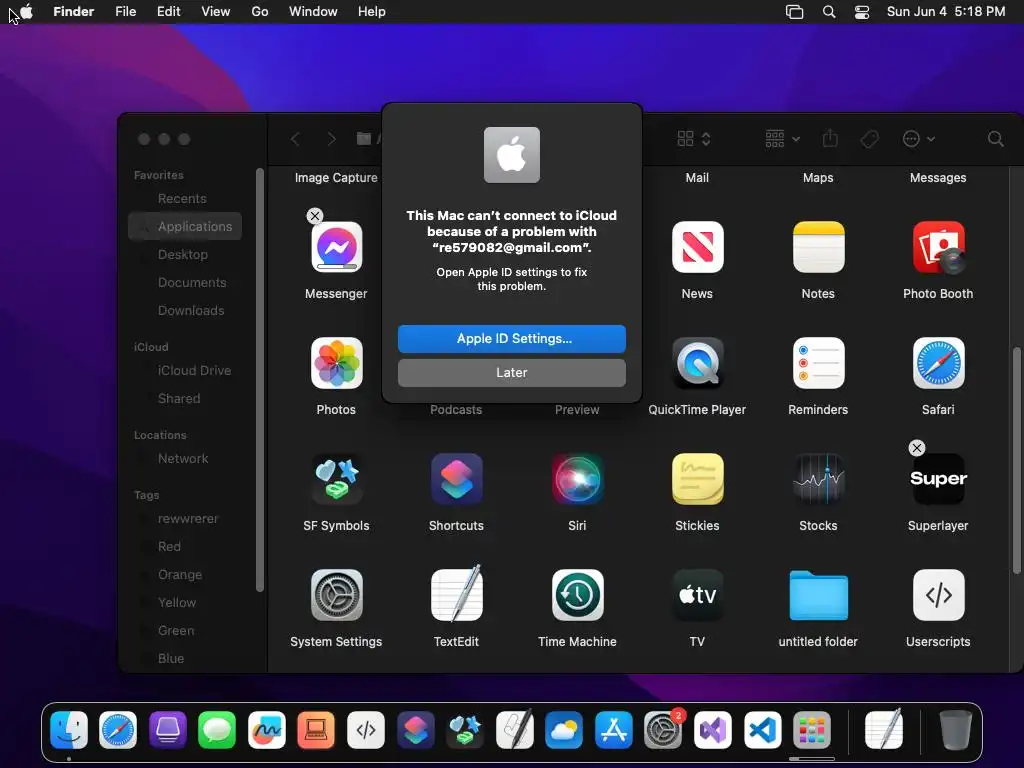1024x768 pixels.
Task: Click the Finder window search icon
Action: click(x=995, y=138)
